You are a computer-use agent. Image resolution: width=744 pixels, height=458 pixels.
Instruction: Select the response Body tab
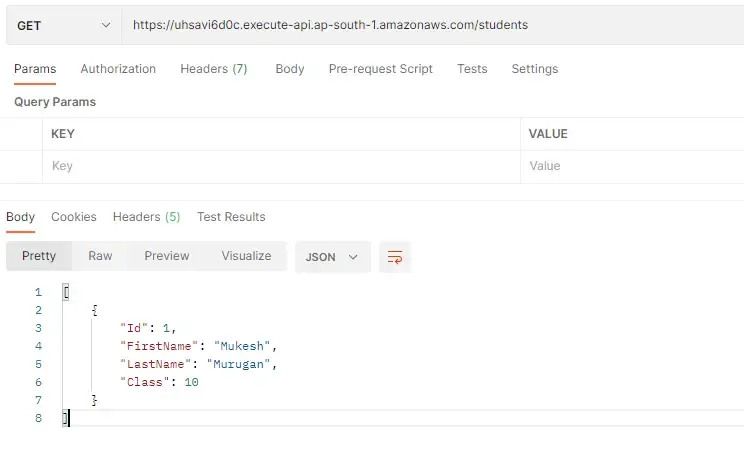[x=20, y=217]
